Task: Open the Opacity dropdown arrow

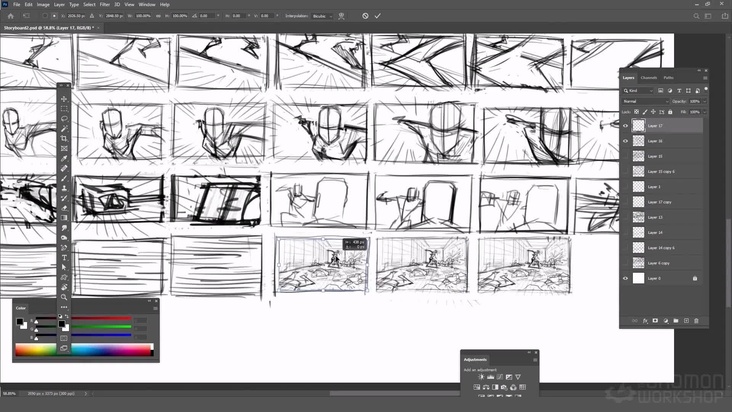Action: click(704, 101)
